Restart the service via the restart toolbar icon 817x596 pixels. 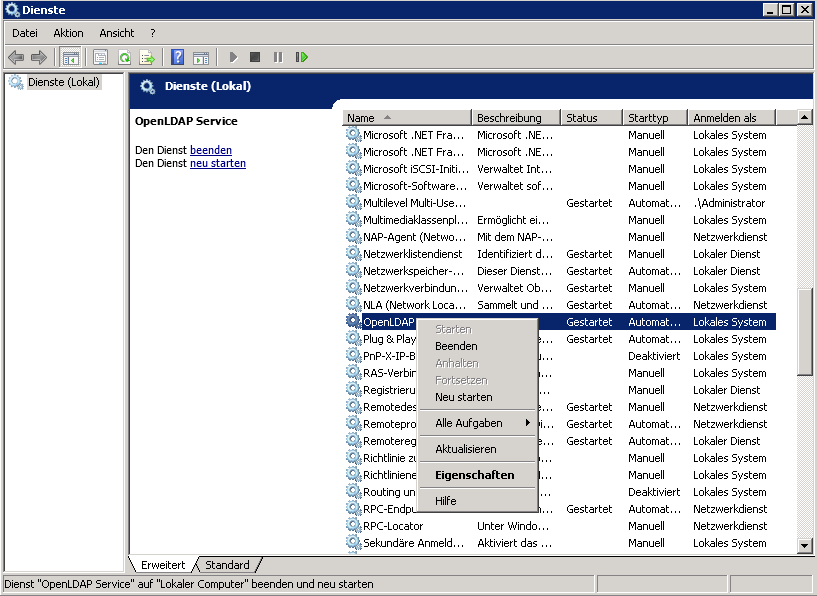(x=301, y=57)
